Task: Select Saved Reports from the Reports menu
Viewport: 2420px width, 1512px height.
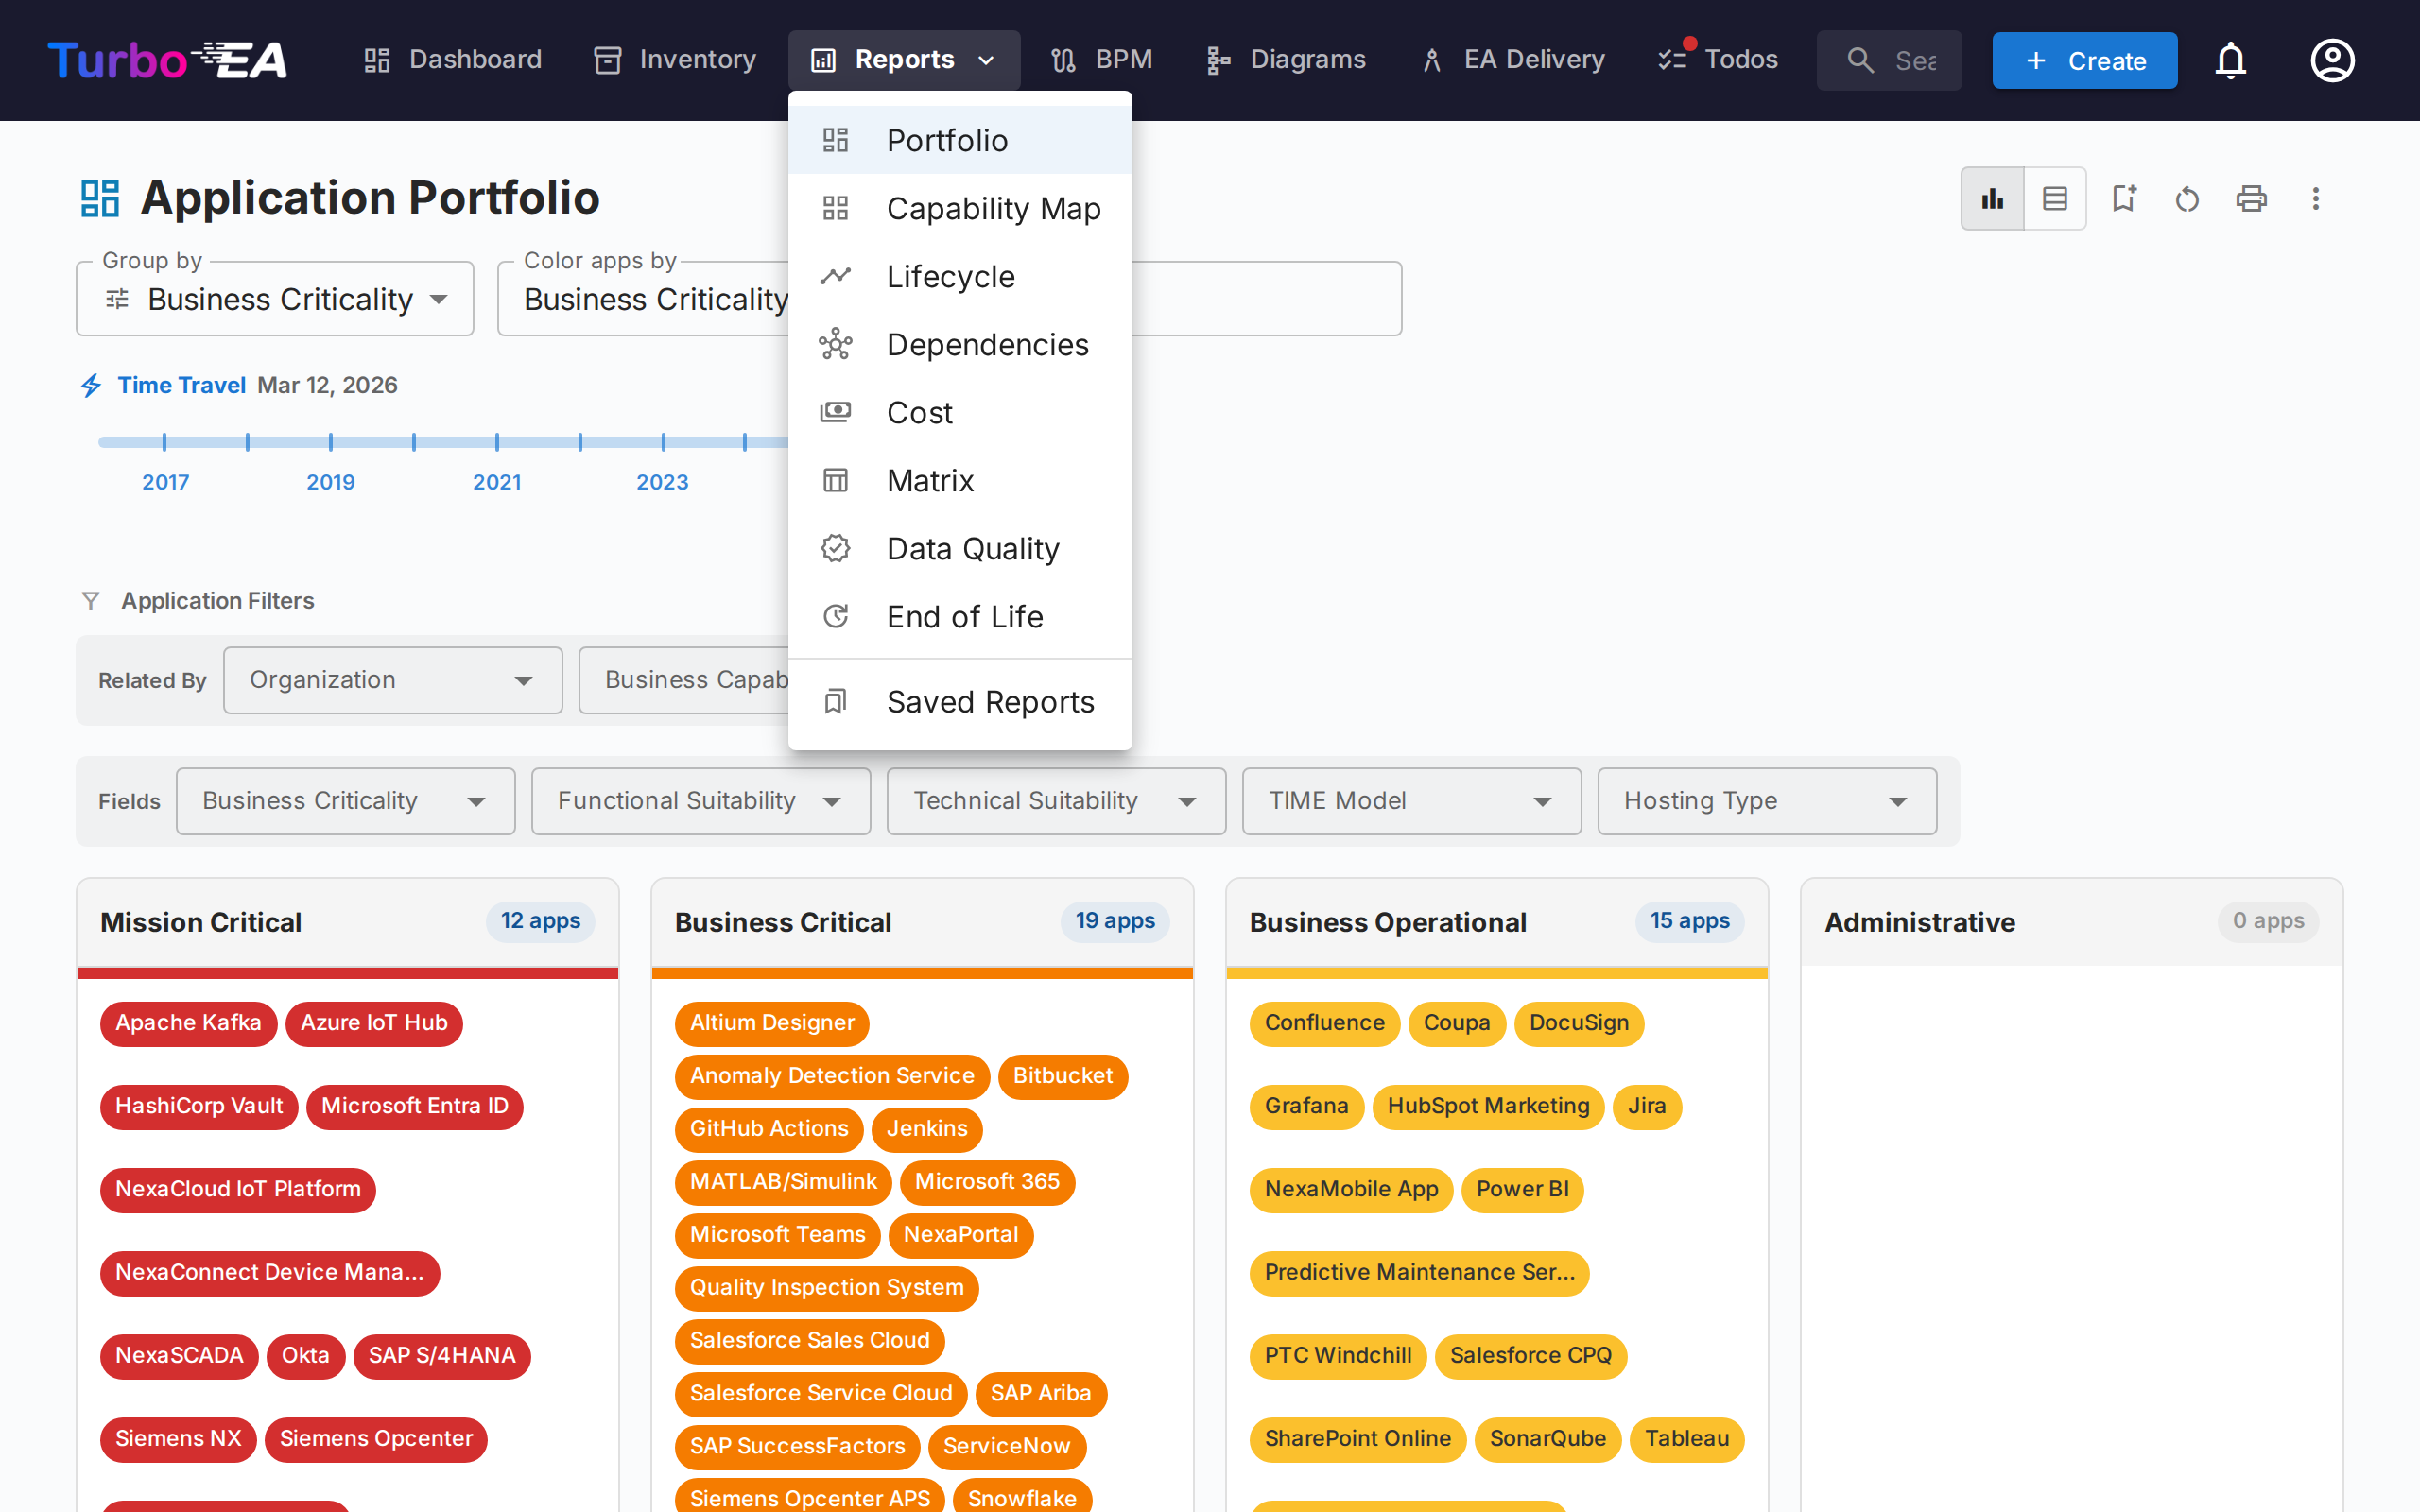Action: click(989, 701)
